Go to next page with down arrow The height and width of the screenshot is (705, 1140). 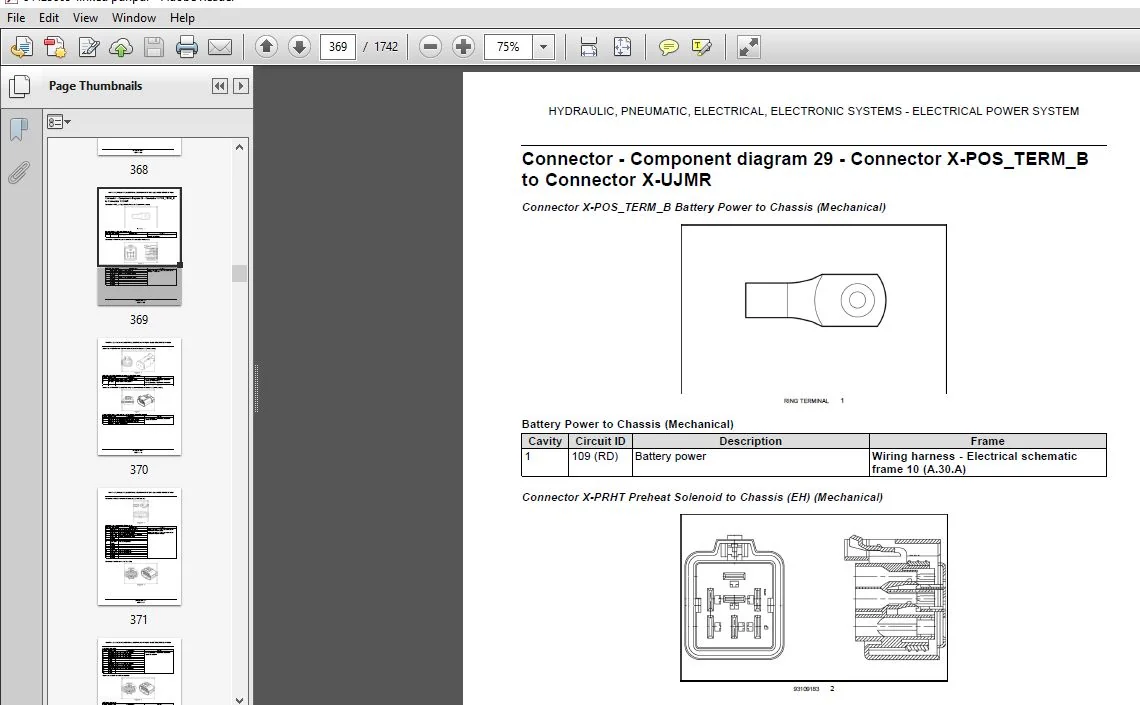tap(299, 47)
